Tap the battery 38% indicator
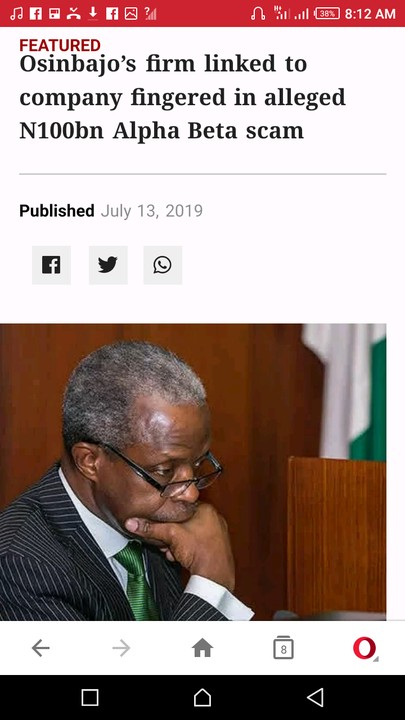 pos(327,14)
